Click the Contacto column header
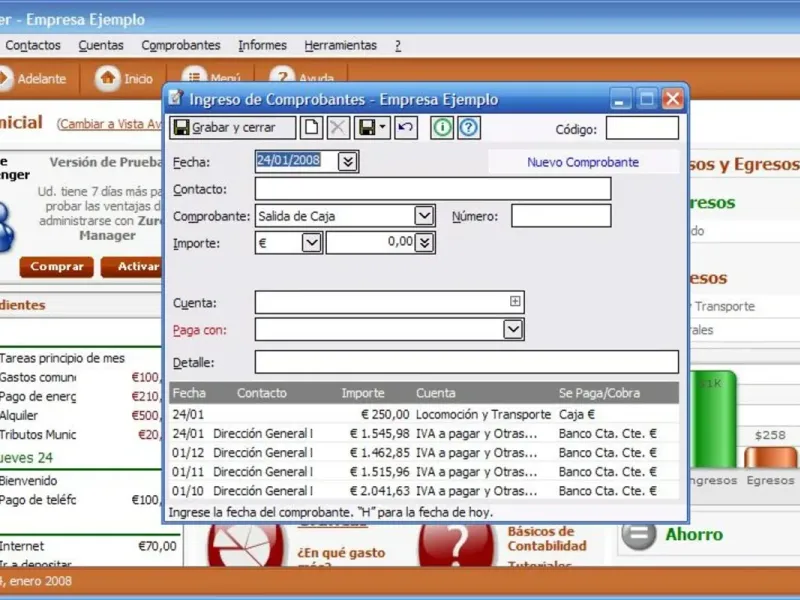 262,393
